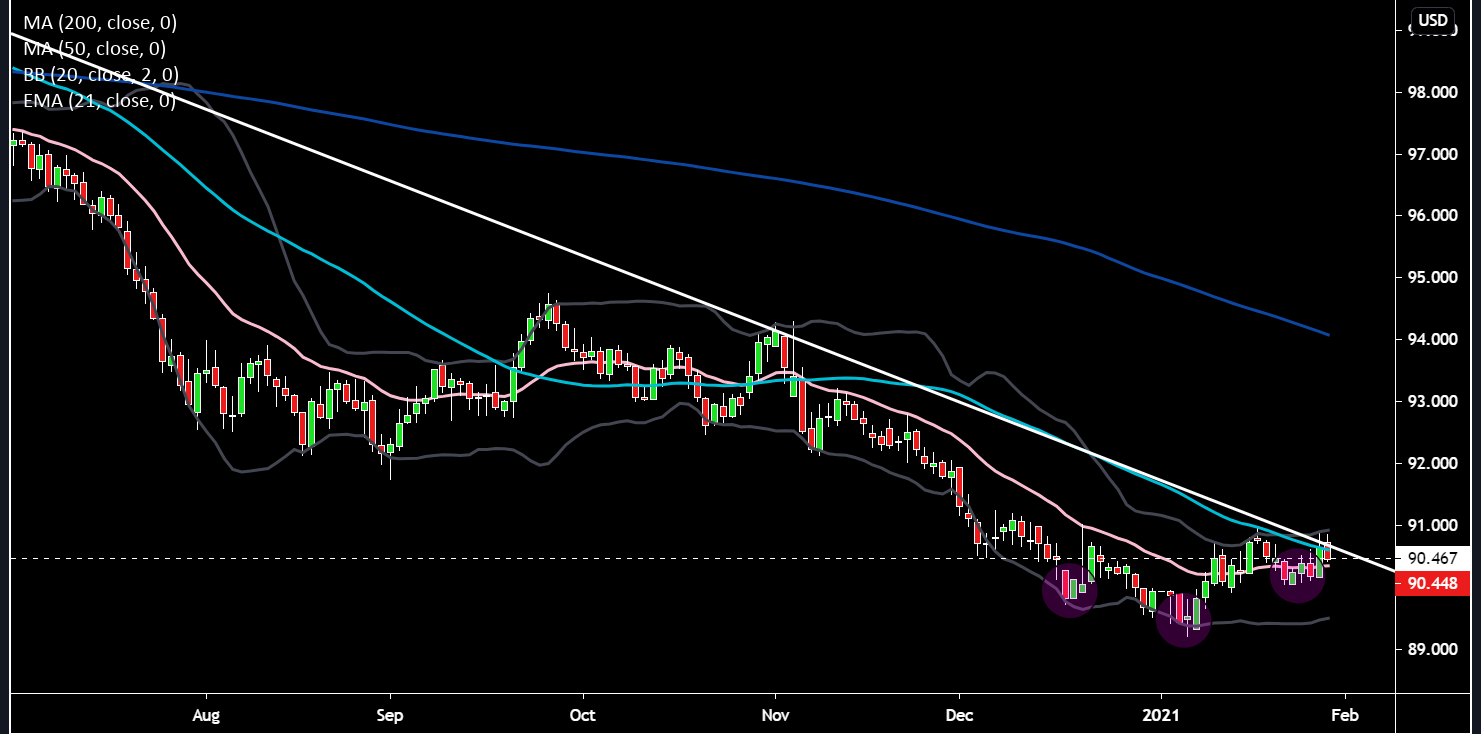Select the purple circle marking late-January candles
Image resolution: width=1481 pixels, height=734 pixels.
(1297, 575)
